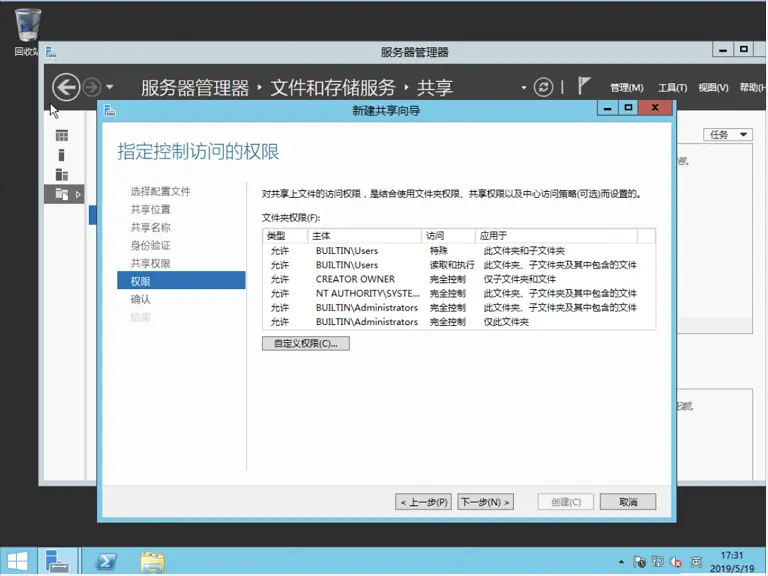Select file and storage services sidebar icon
The height and width of the screenshot is (576, 768).
click(x=62, y=194)
